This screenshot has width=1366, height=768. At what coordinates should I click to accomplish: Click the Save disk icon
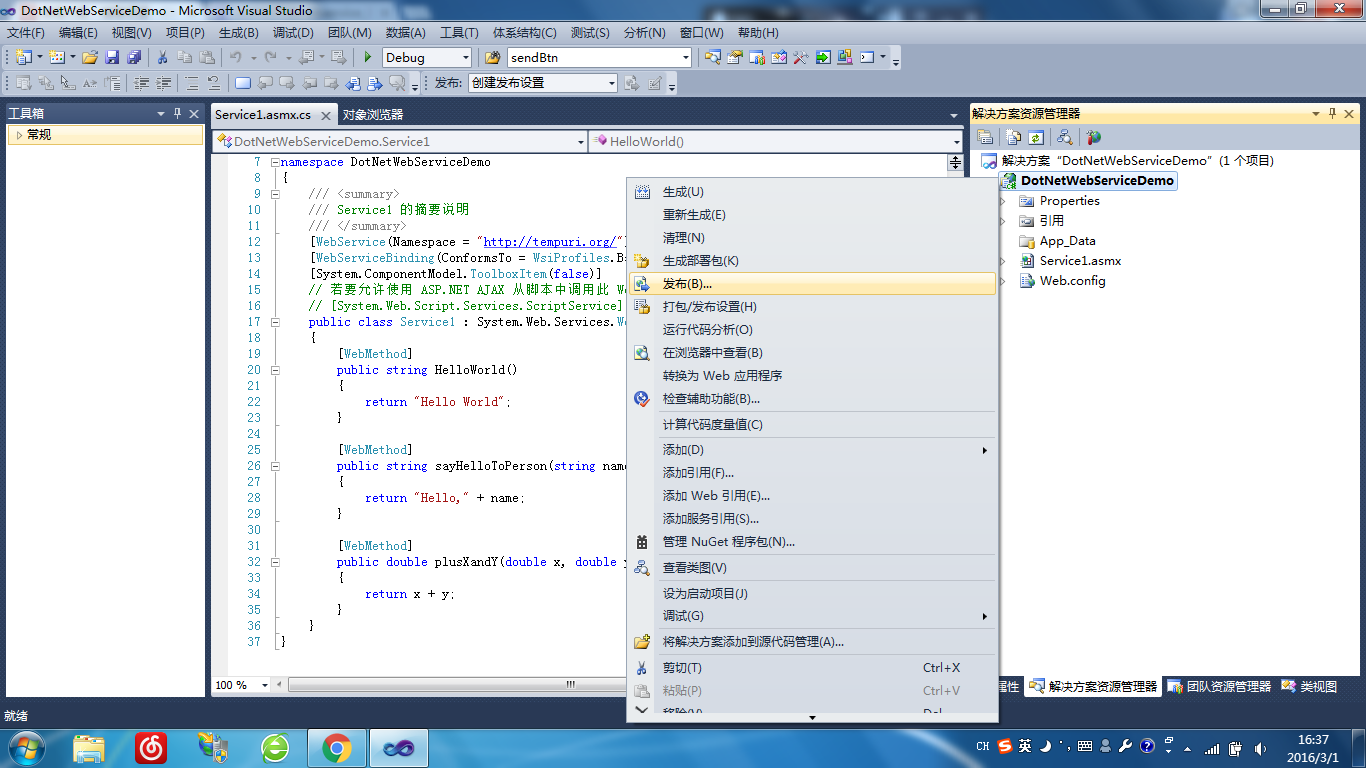point(112,57)
